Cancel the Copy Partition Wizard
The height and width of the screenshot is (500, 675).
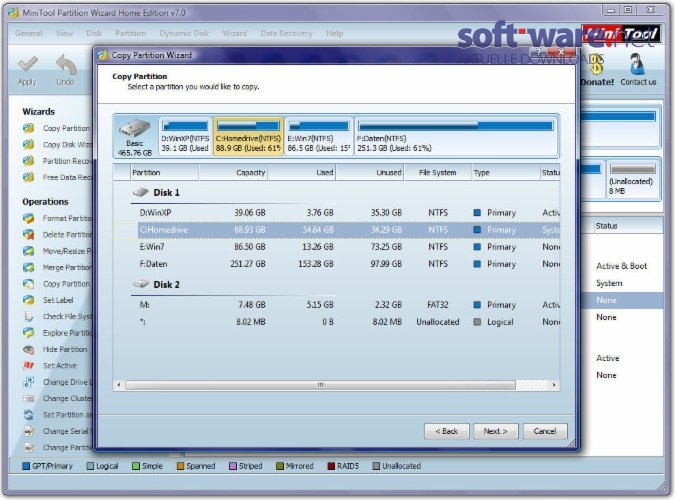pyautogui.click(x=545, y=431)
